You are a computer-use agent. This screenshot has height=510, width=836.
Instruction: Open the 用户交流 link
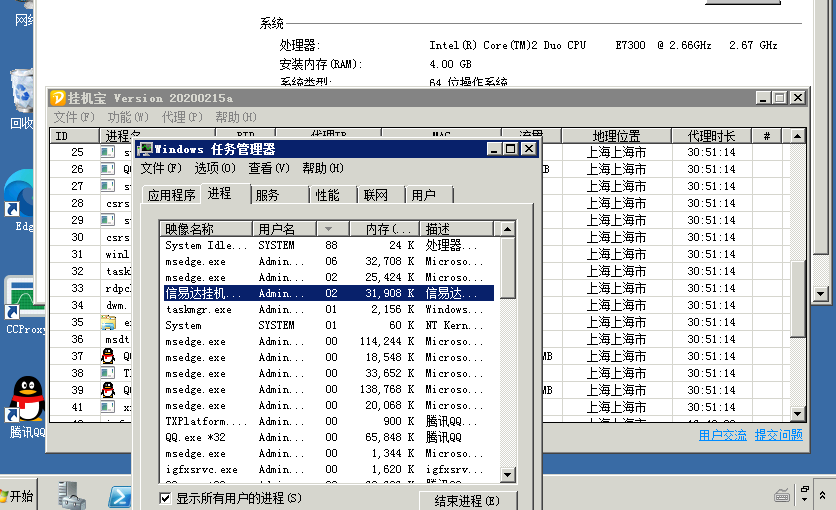[722, 435]
